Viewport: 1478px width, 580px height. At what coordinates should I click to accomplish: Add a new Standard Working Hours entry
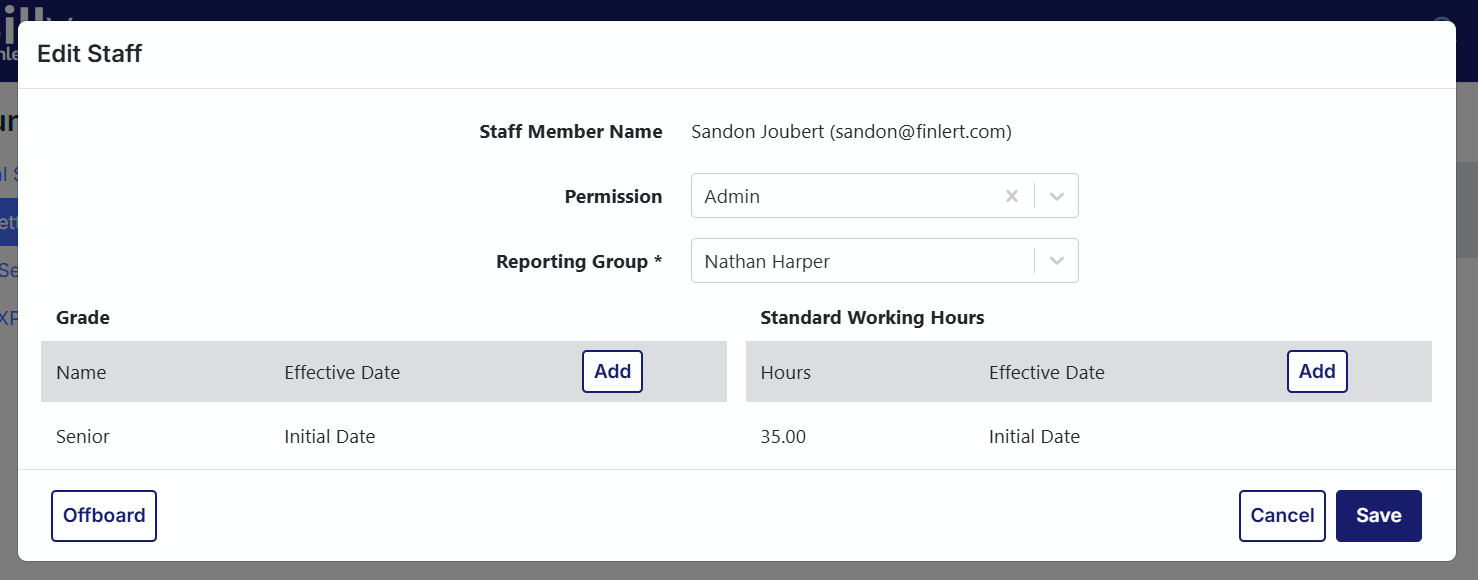point(1316,372)
